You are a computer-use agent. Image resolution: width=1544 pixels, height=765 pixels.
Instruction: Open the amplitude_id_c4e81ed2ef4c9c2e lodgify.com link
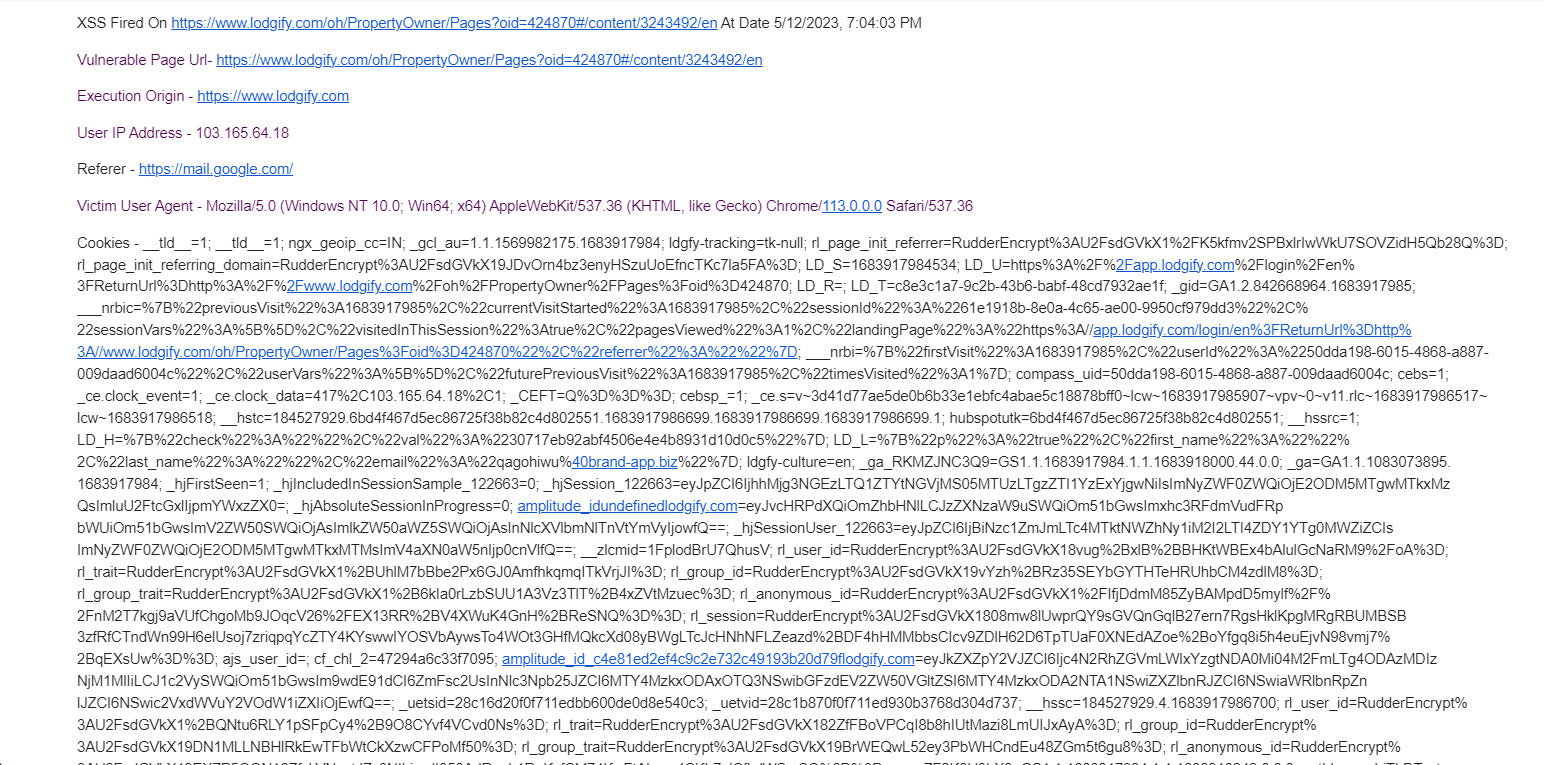point(708,659)
